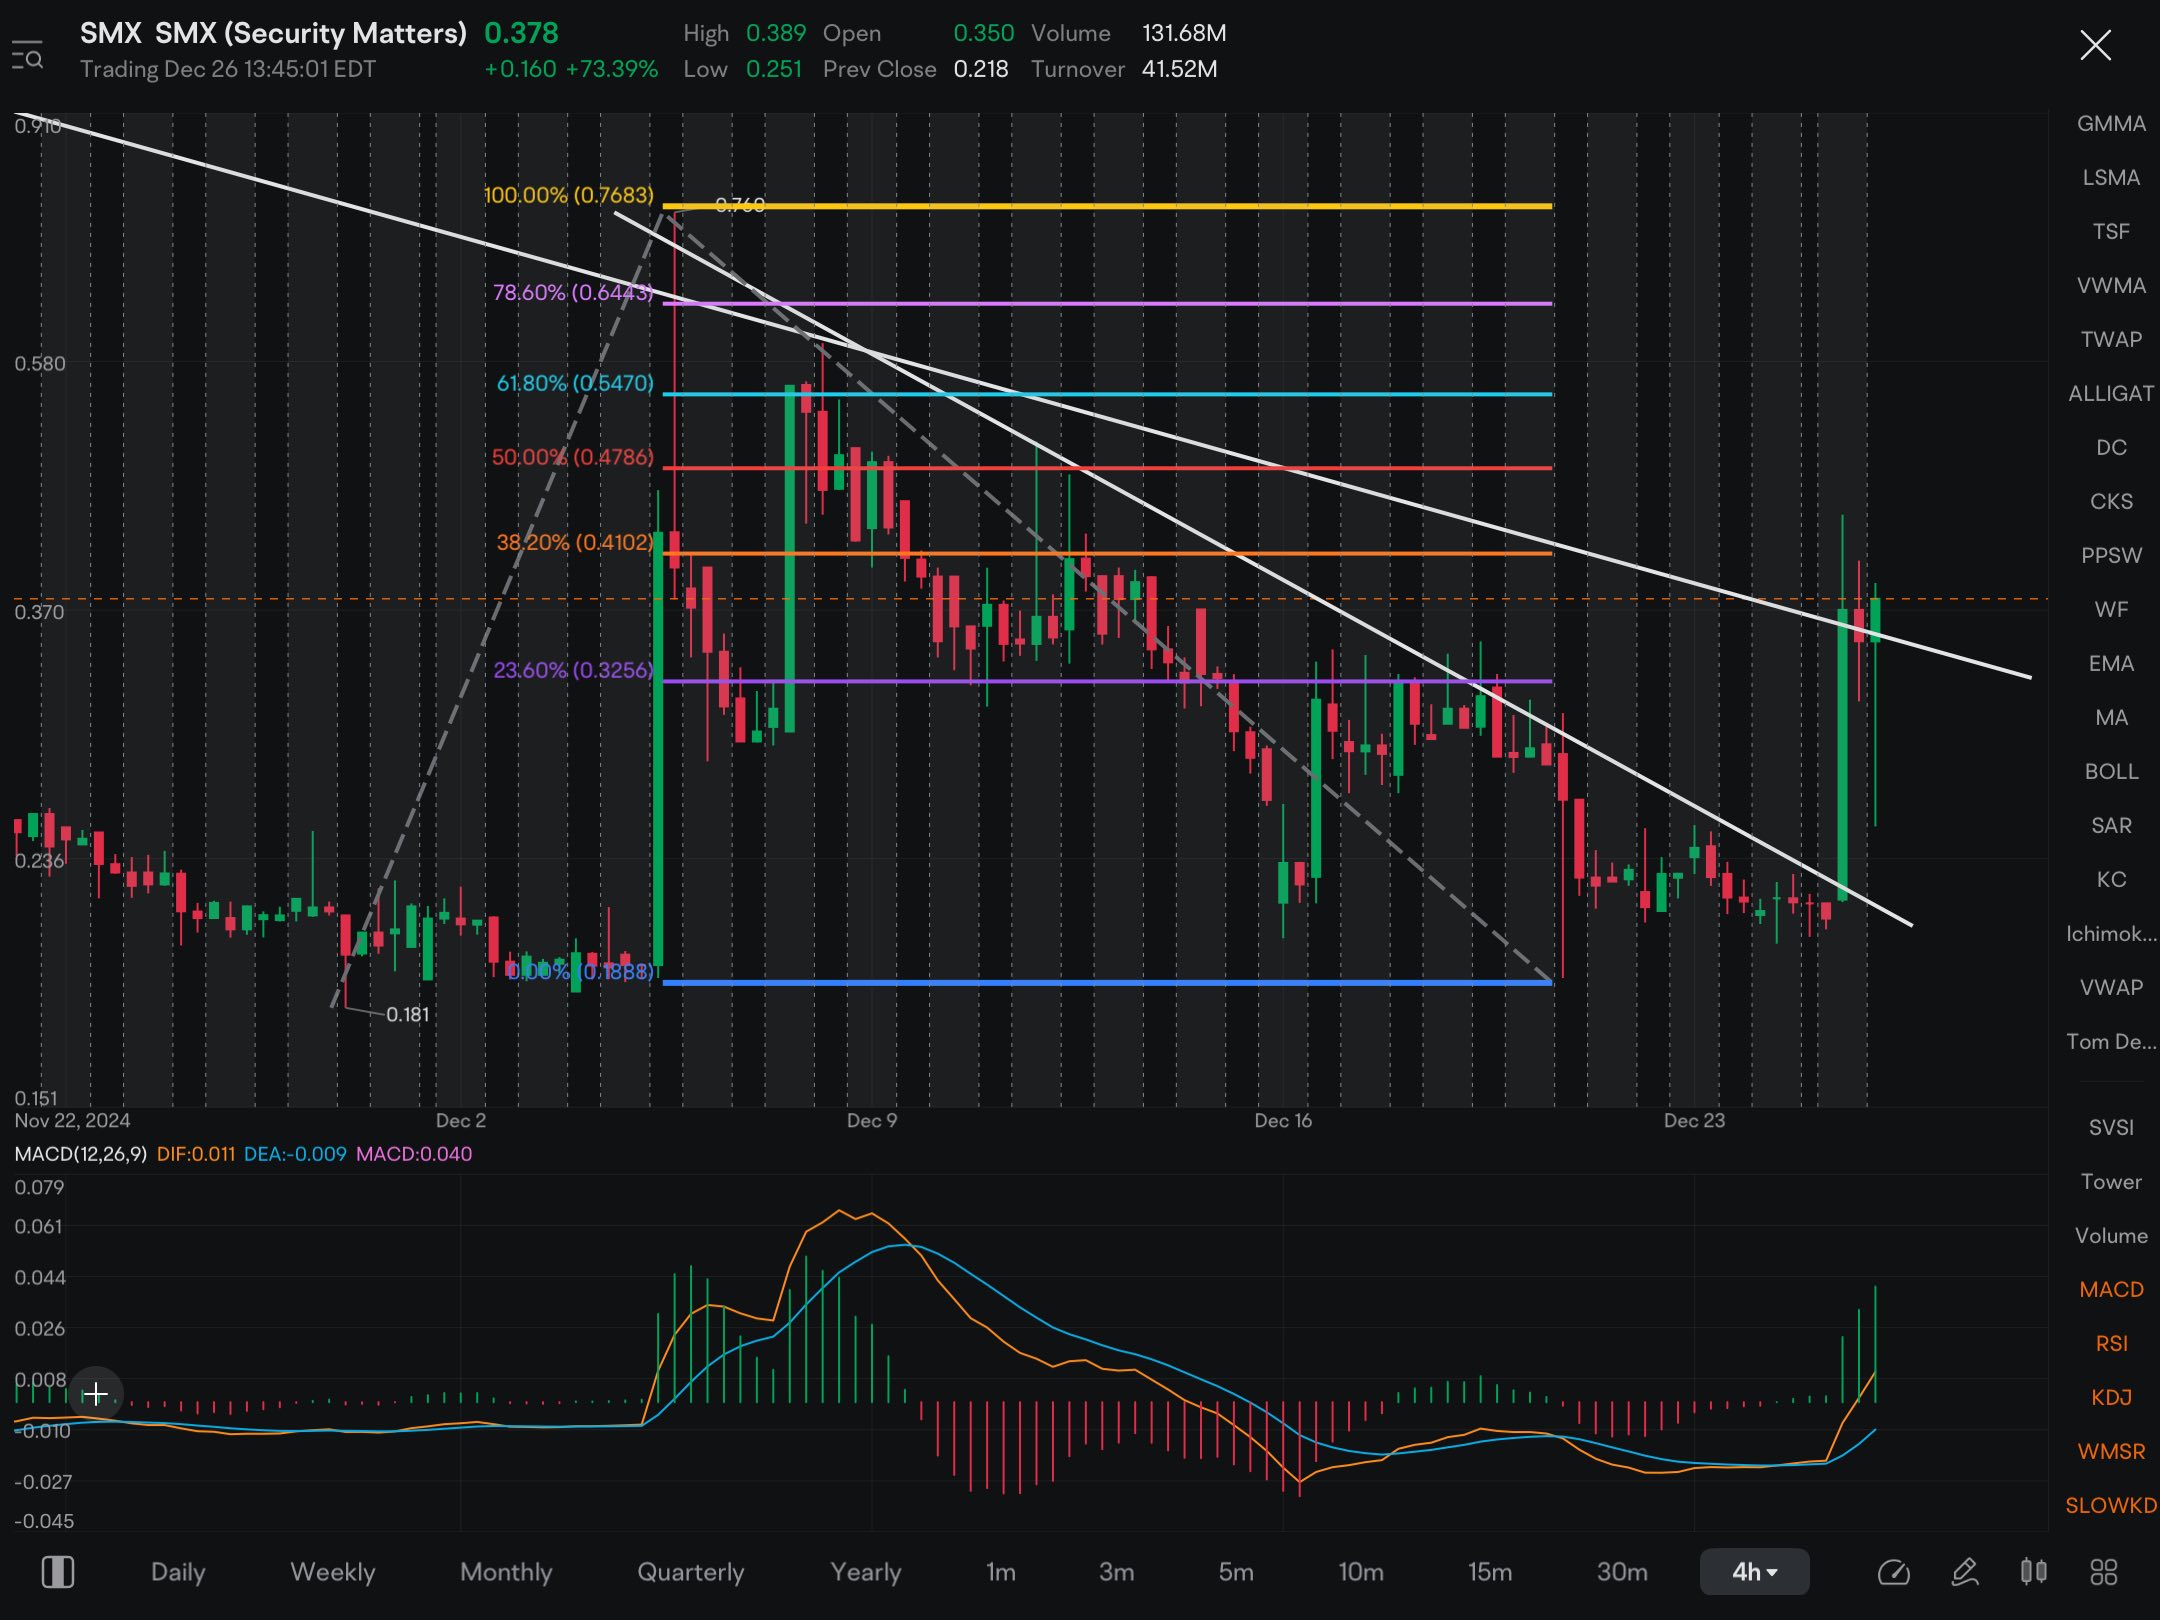
Task: Open MACD(12,26,9) parameter label
Action: (81, 1154)
